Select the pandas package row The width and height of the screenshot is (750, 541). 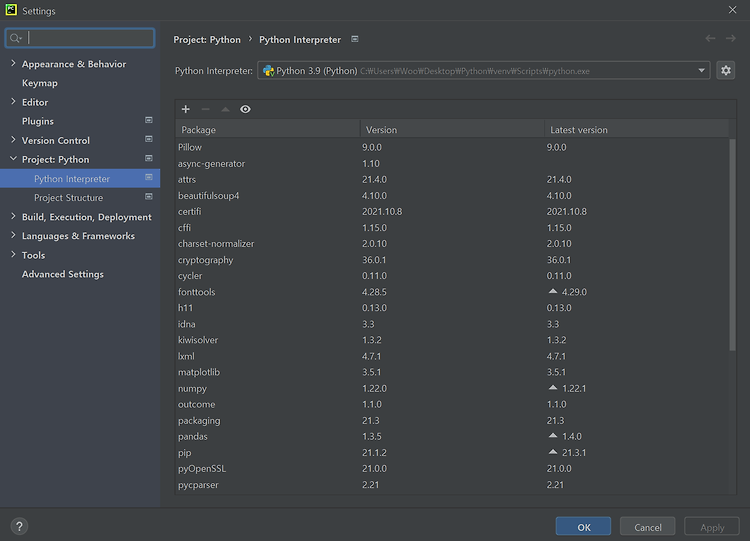[452, 436]
